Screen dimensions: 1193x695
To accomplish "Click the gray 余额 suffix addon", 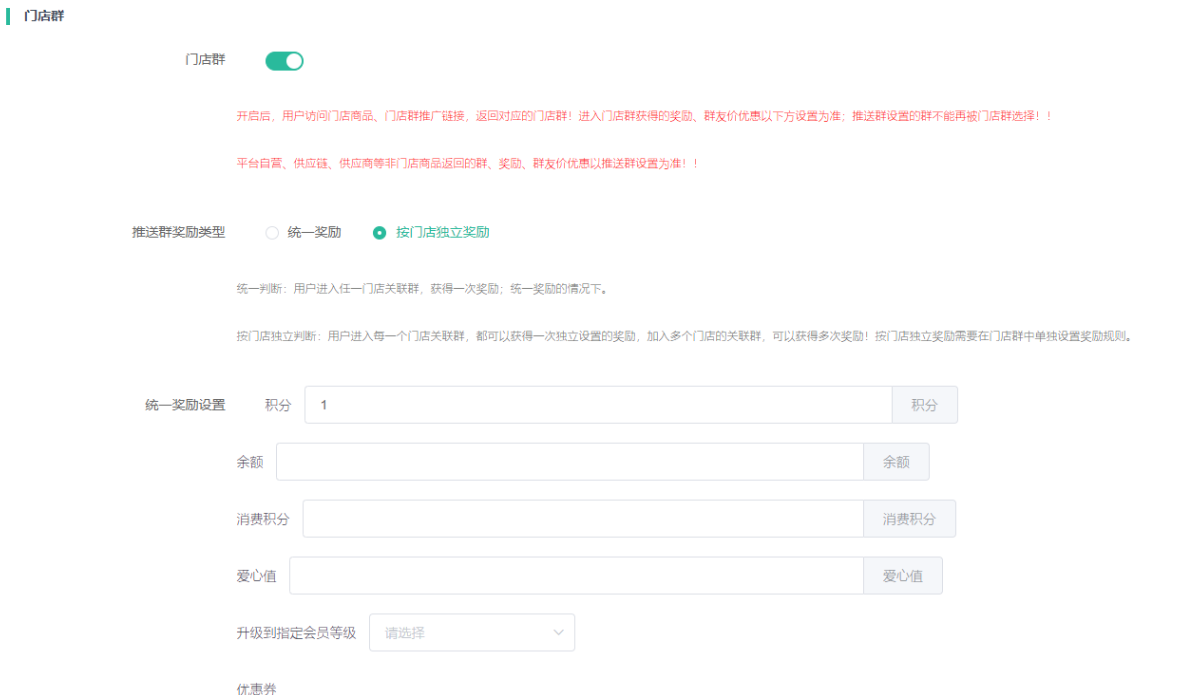I will click(896, 462).
